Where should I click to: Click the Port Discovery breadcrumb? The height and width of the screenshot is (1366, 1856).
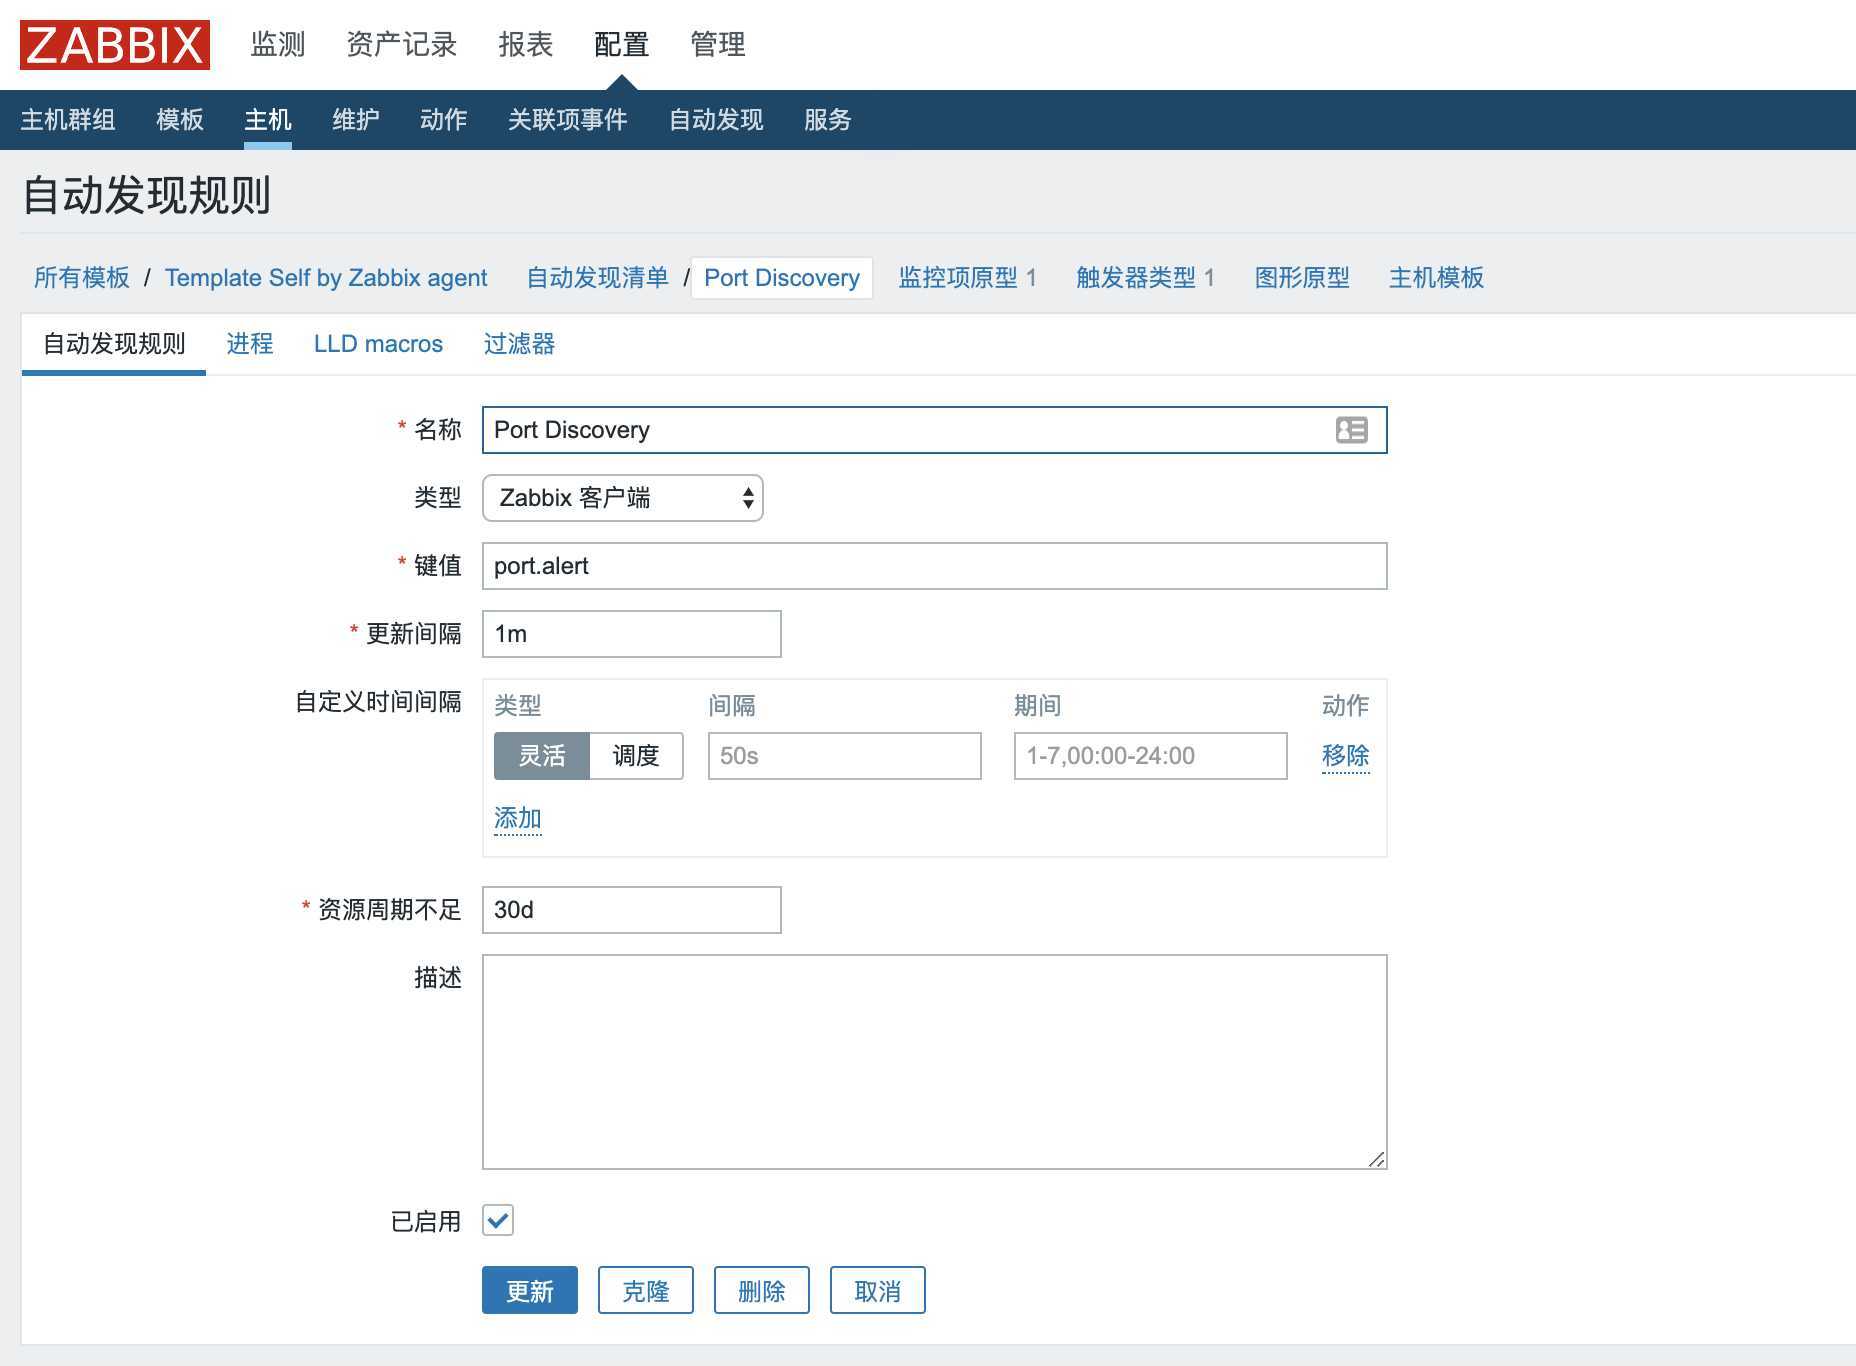(x=782, y=278)
